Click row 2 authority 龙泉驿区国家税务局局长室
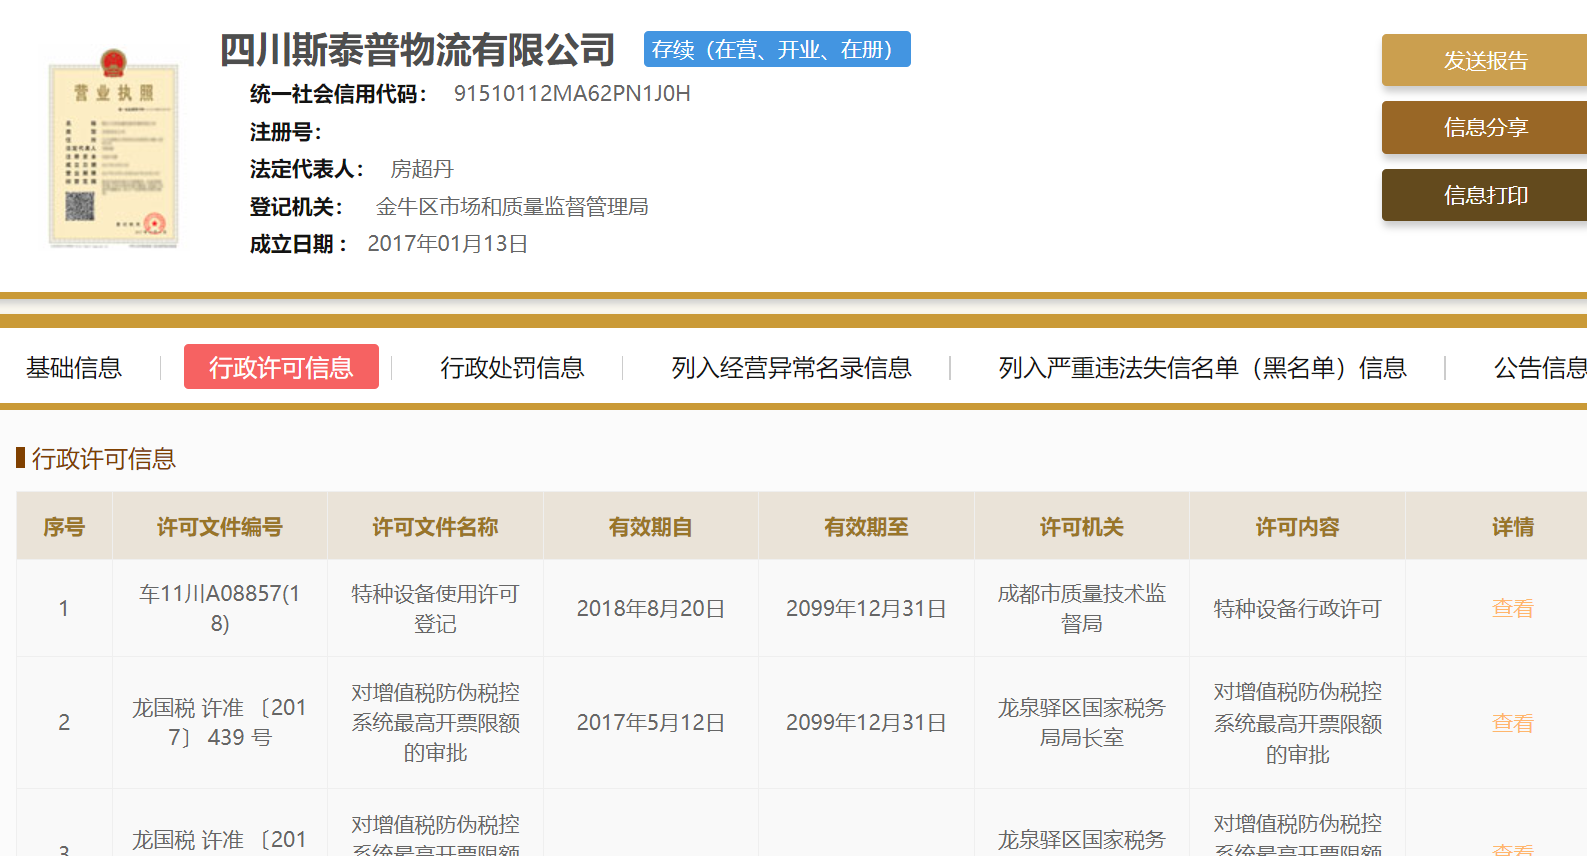Viewport: 1587px width, 856px height. [1082, 723]
